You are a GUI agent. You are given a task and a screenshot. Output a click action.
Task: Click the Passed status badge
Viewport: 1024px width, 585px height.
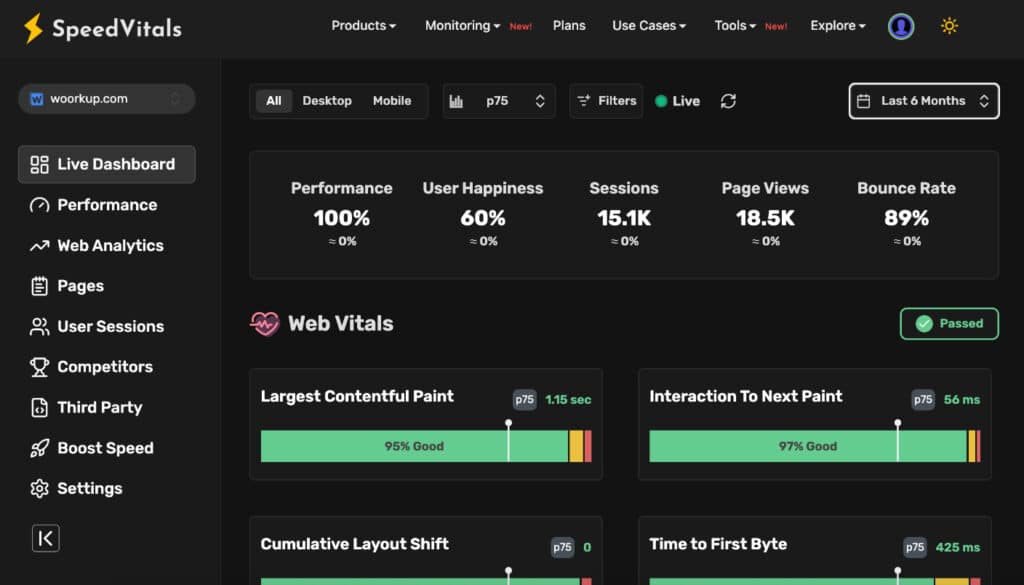(x=949, y=323)
